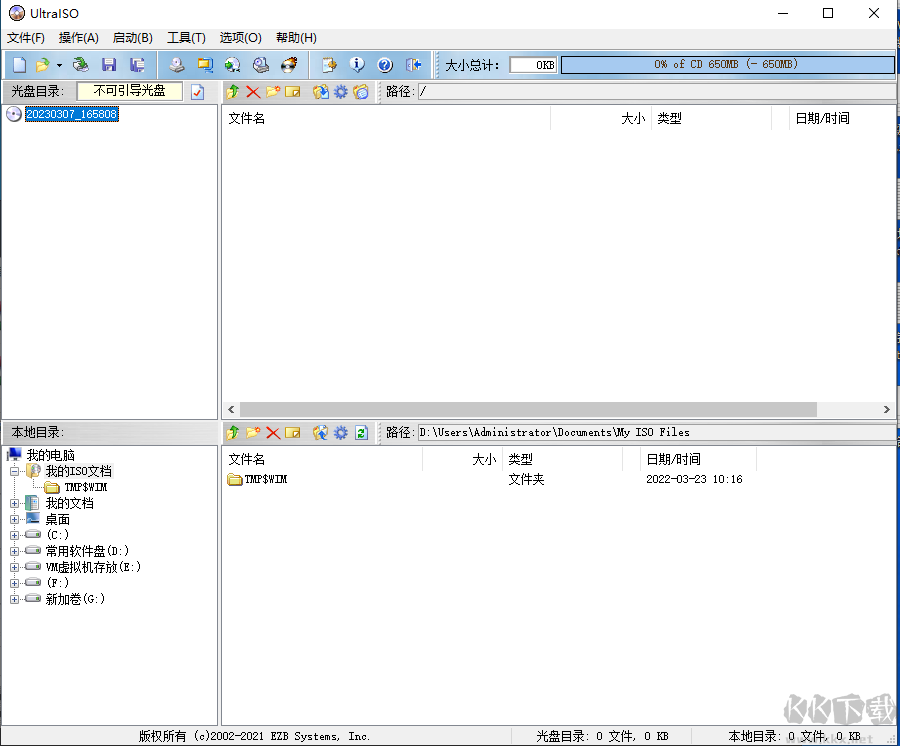Refresh the local directory listing

point(360,432)
